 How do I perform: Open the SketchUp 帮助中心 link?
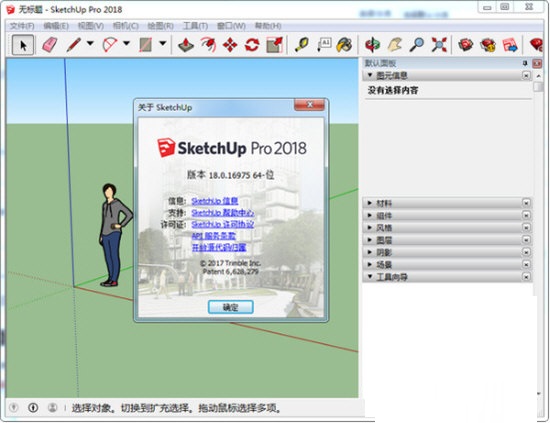223,213
